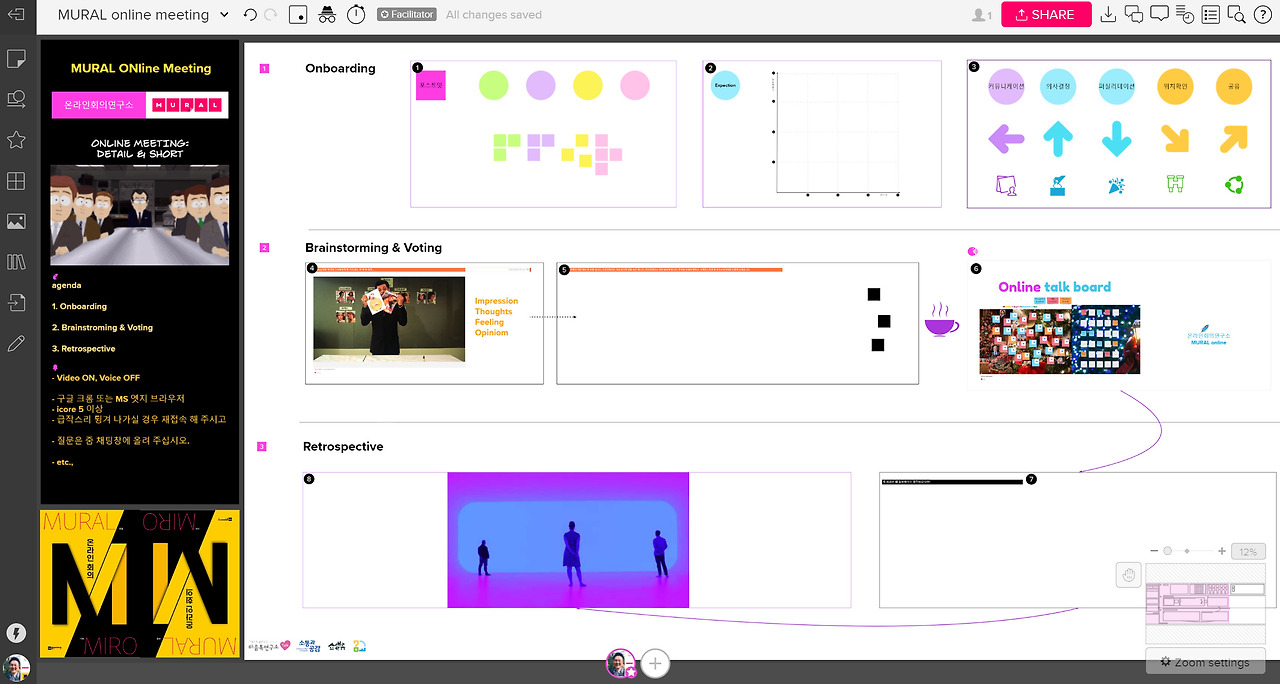The width and height of the screenshot is (1280, 684).
Task: Click the blue down arrow icon
Action: coord(1116,139)
